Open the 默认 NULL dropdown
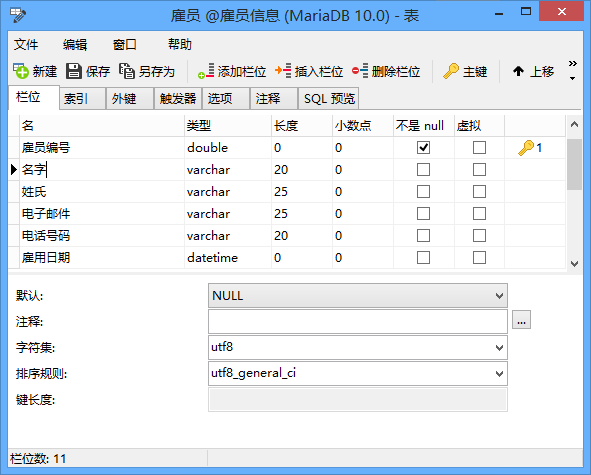 coord(358,296)
